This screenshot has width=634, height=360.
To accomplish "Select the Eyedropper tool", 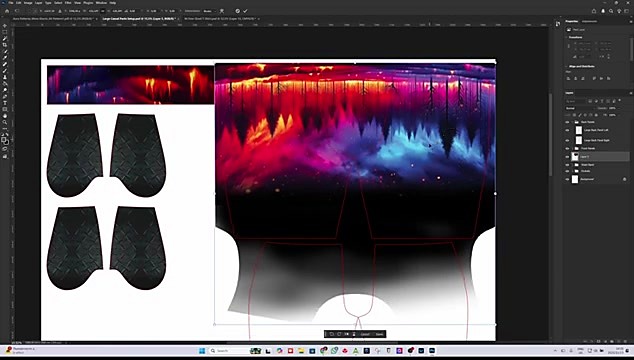I will pos(5,57).
